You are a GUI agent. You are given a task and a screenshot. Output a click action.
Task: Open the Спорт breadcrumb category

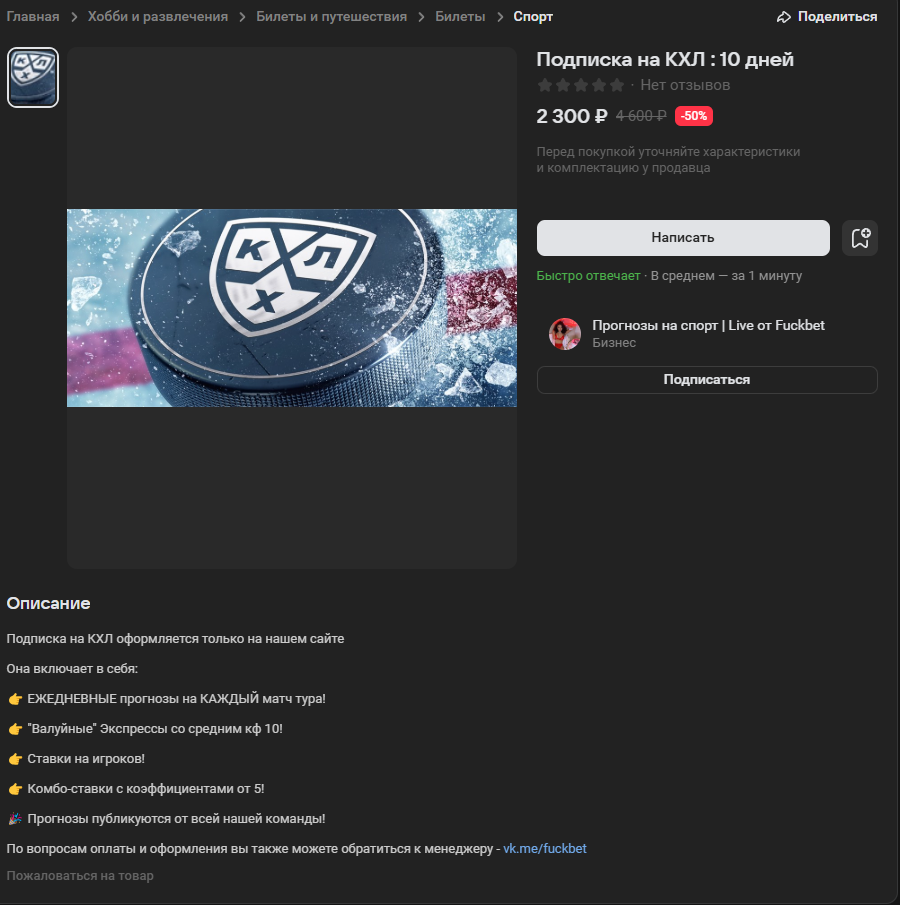[533, 17]
